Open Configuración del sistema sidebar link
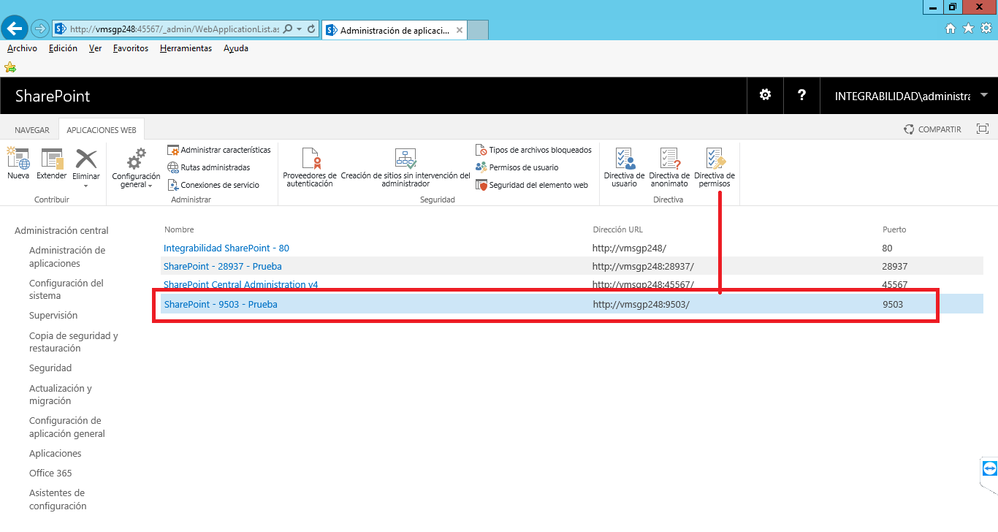This screenshot has width=998, height=532. tap(66, 289)
